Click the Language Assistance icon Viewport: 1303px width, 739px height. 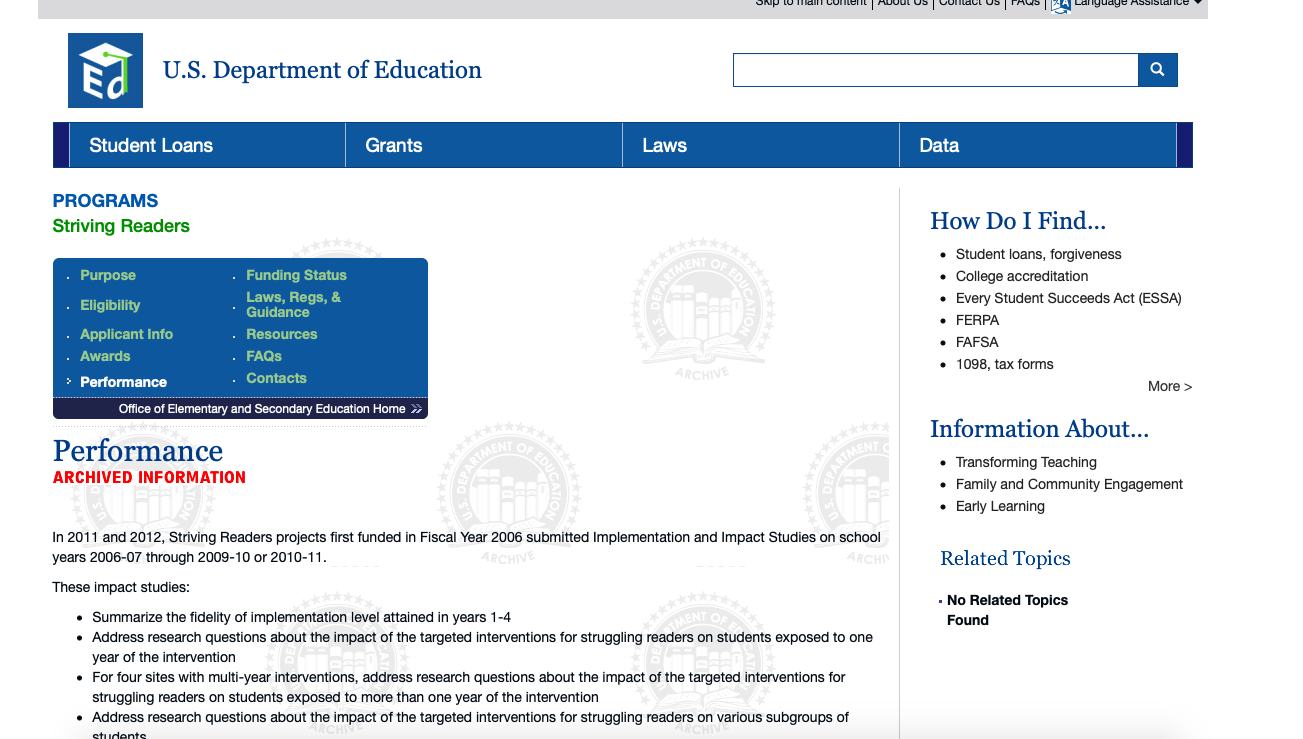1061,5
